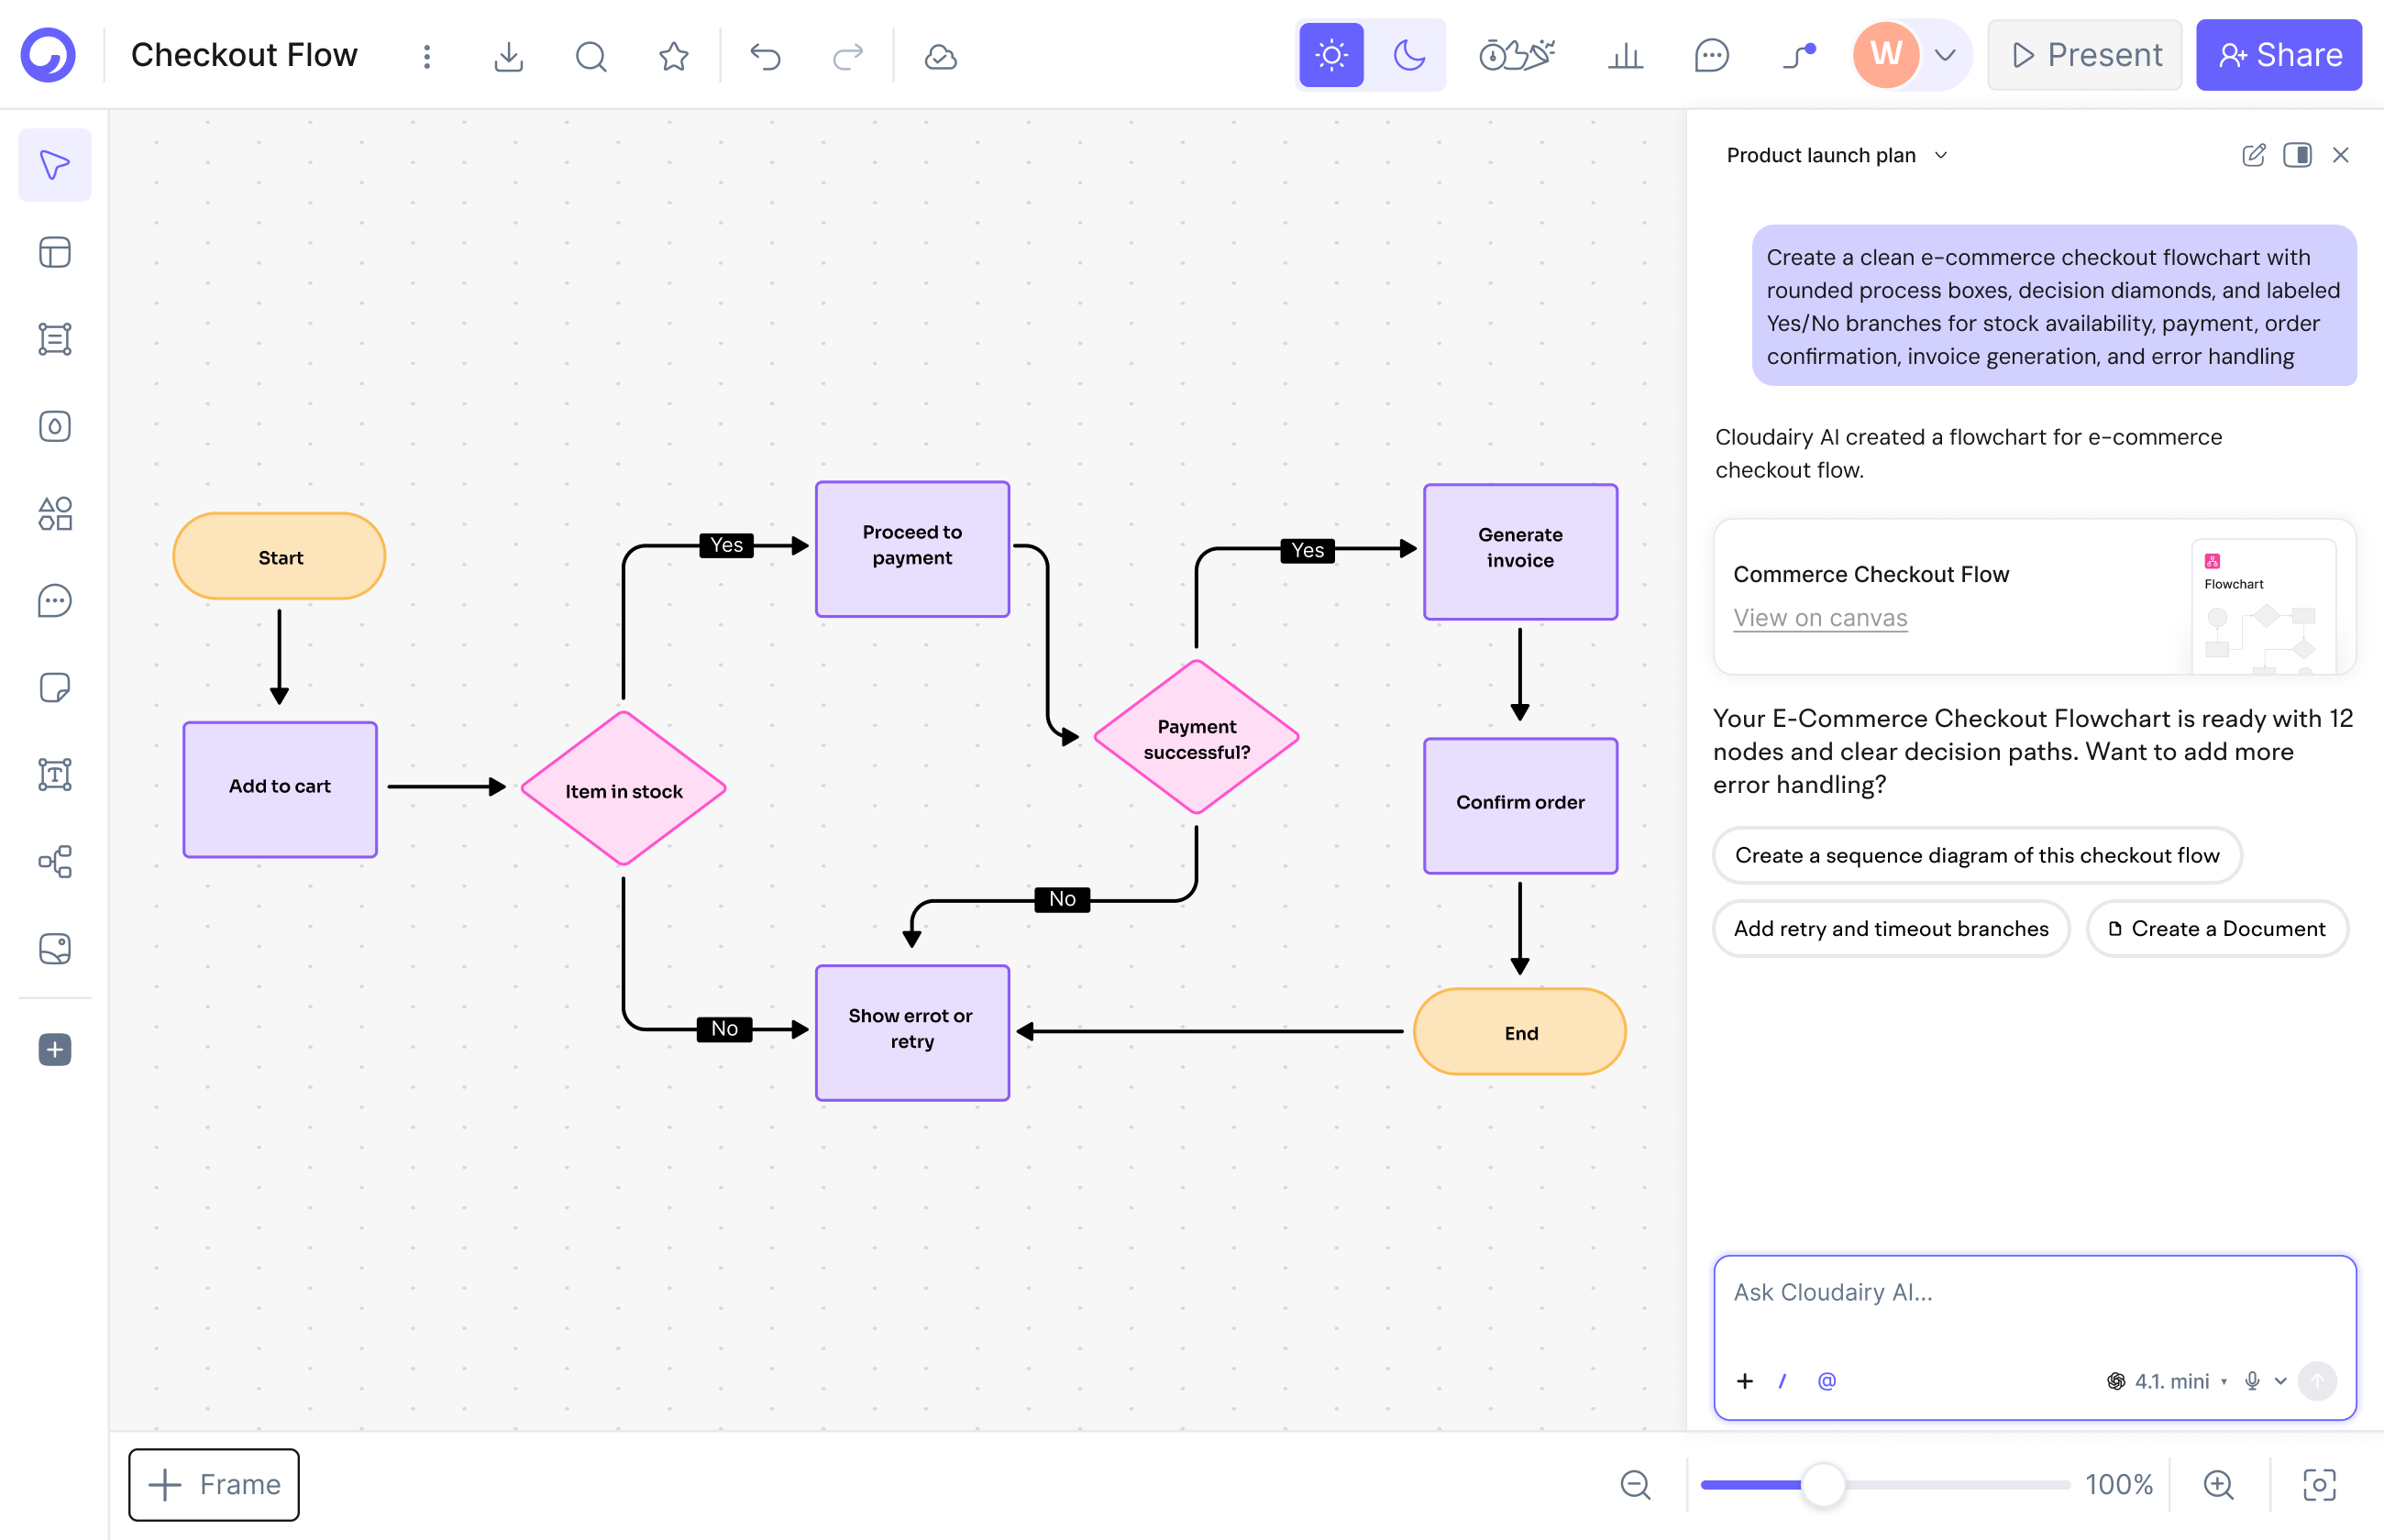Open the 4.1 mini model selector
The height and width of the screenshot is (1540, 2384).
[x=2165, y=1381]
